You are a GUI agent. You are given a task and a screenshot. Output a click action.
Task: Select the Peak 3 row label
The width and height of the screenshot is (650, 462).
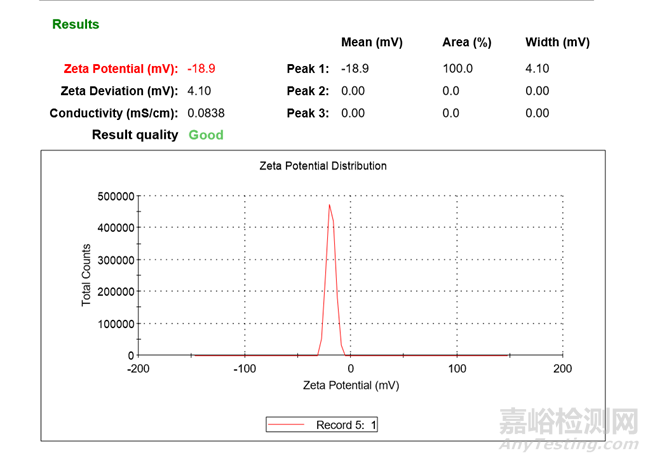pos(307,113)
